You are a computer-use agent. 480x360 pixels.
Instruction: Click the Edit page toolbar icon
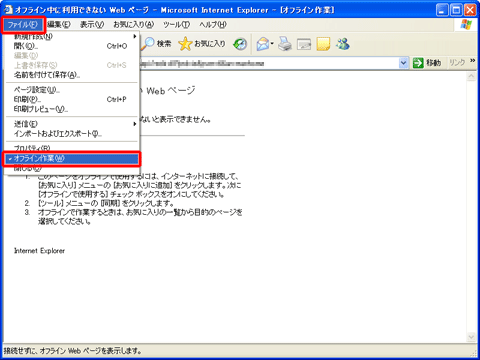(x=304, y=44)
